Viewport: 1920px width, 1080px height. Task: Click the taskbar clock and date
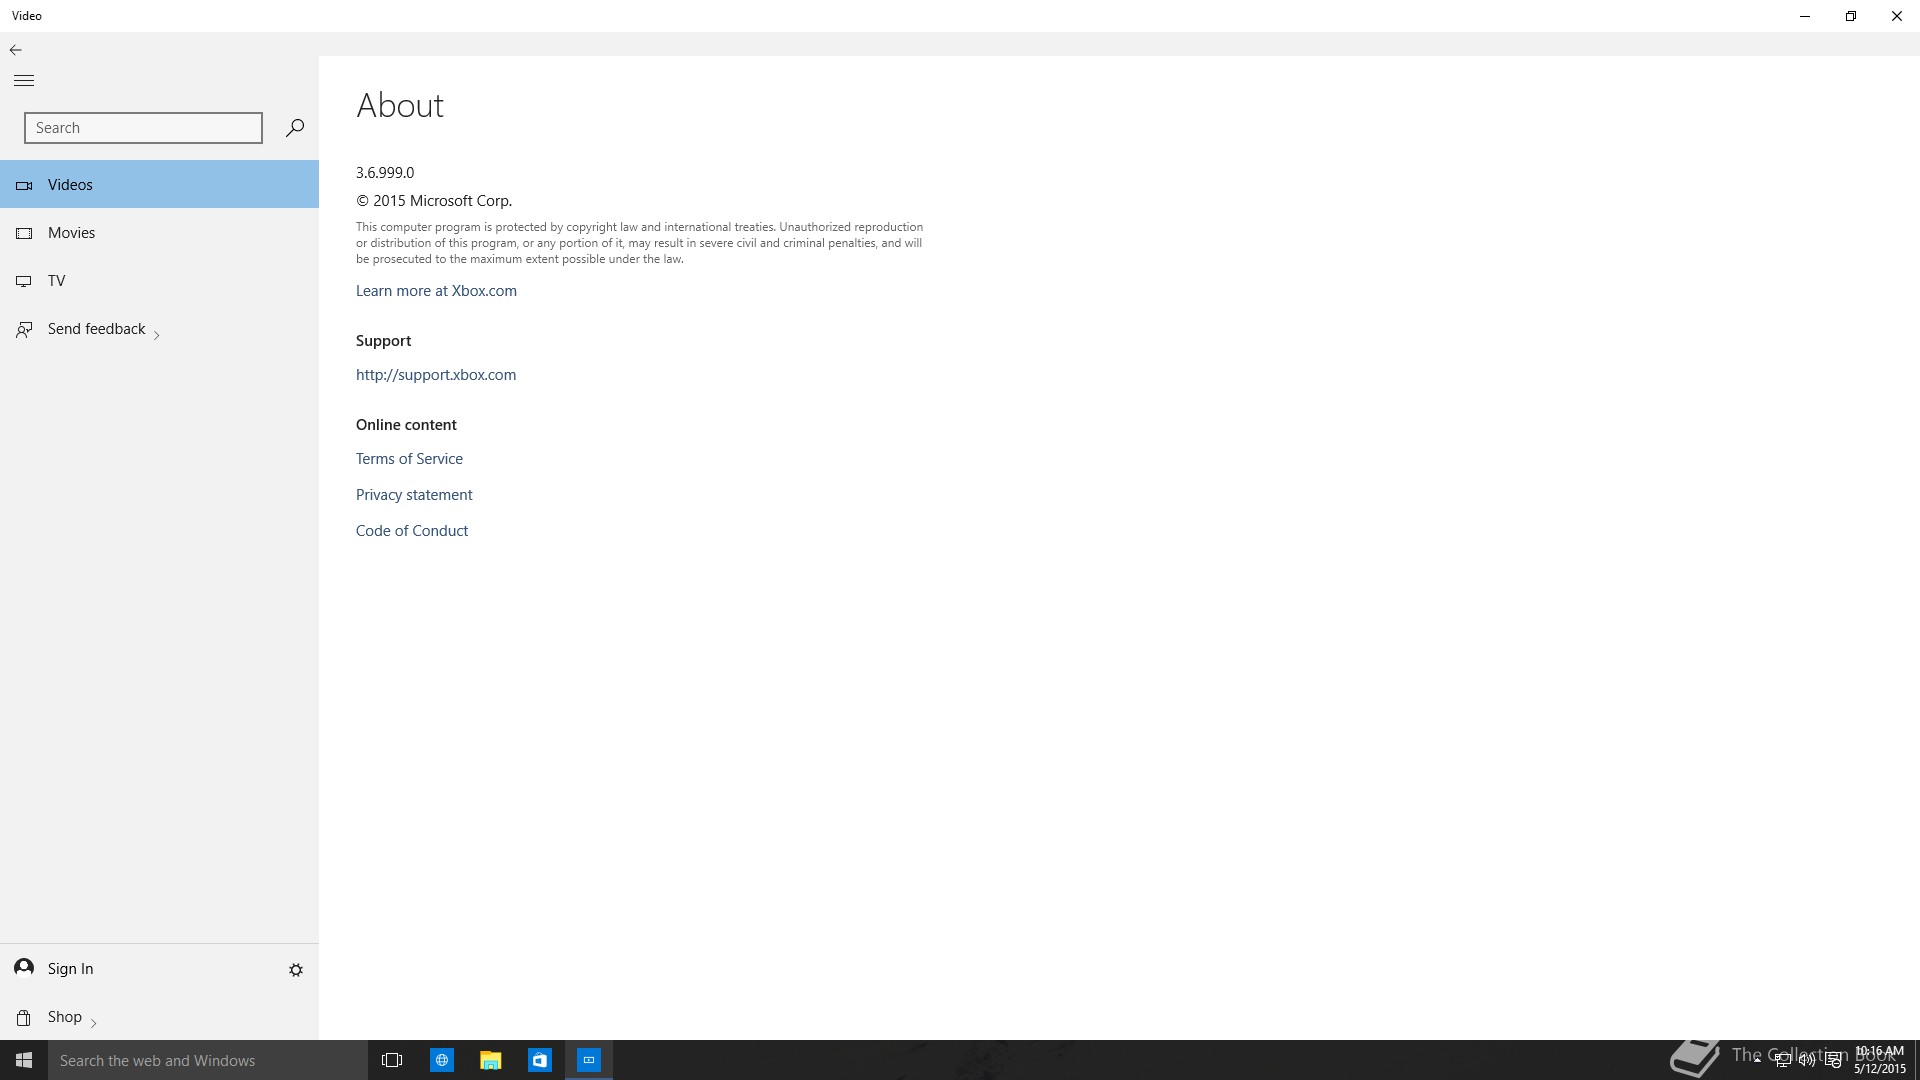pyautogui.click(x=1880, y=1060)
